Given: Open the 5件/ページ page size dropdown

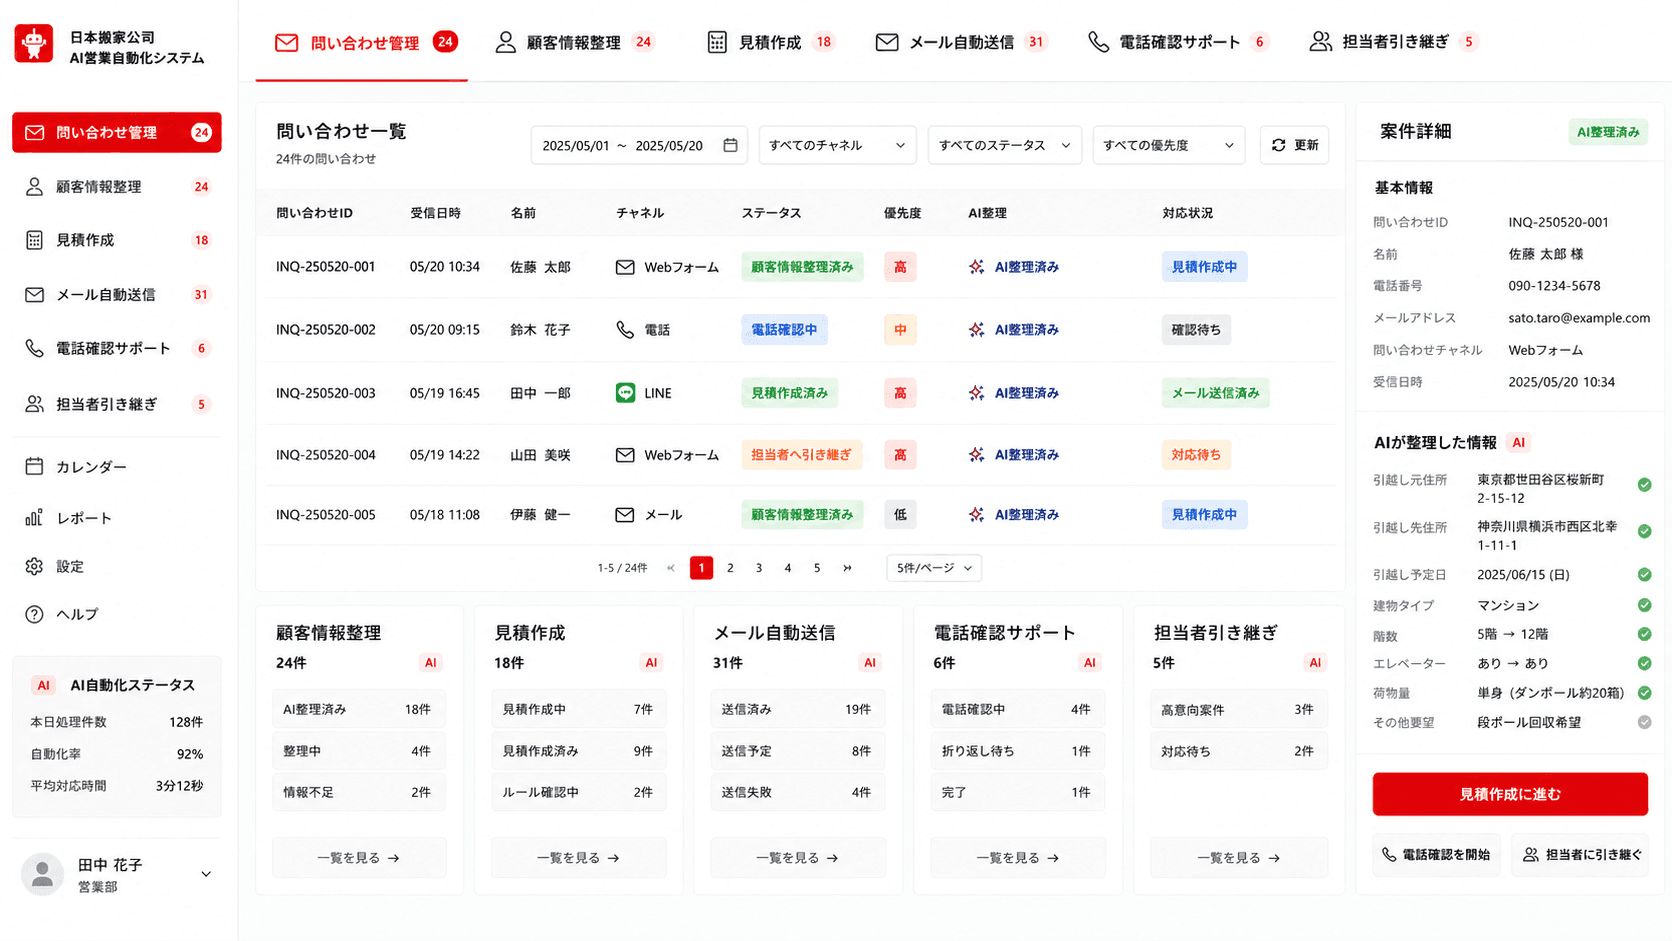Looking at the screenshot, I should (934, 568).
